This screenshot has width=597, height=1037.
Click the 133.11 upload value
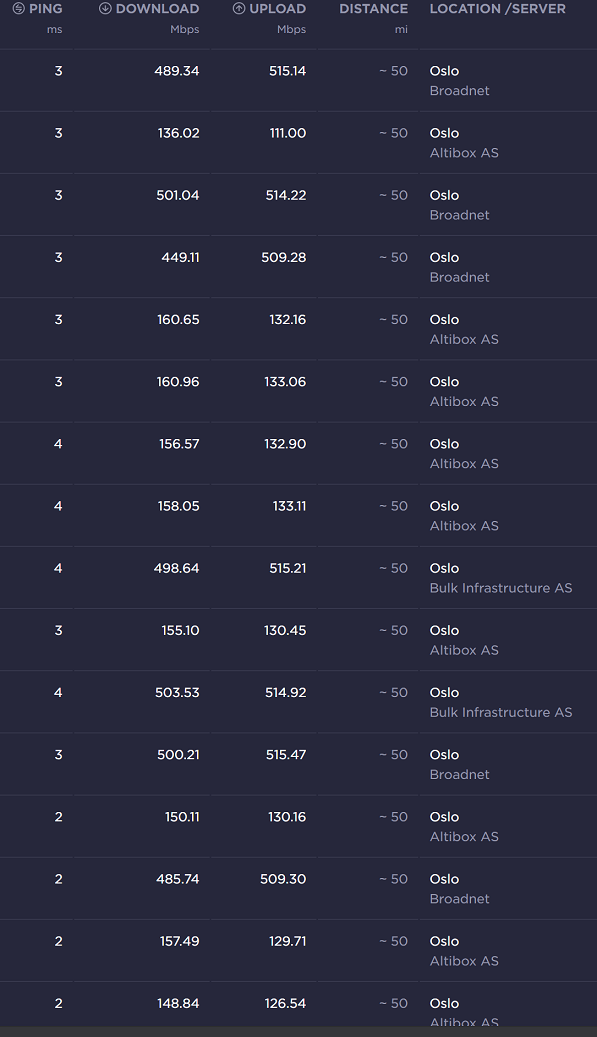click(290, 506)
